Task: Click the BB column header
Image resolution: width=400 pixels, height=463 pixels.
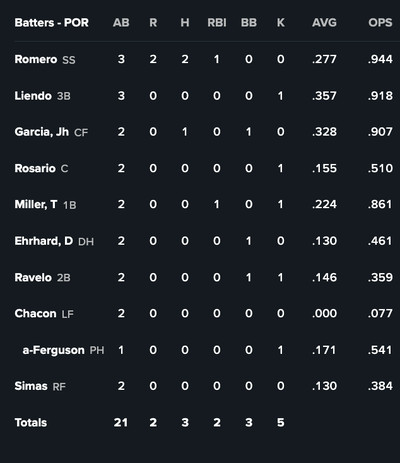Action: 249,23
